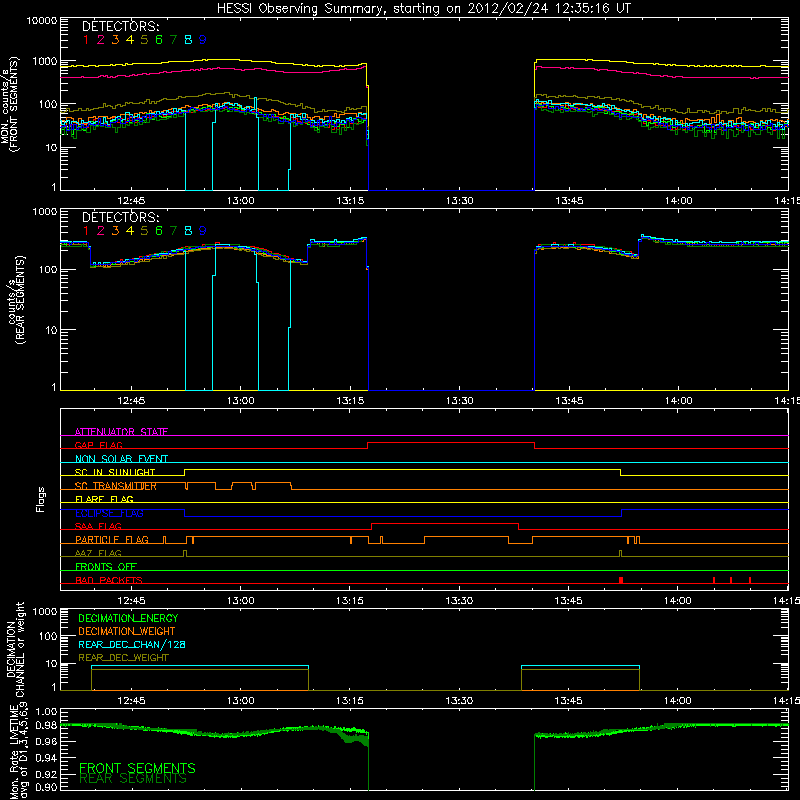Click the 13:00 tick label under the rear segments panel
The height and width of the screenshot is (800, 800).
point(240,401)
